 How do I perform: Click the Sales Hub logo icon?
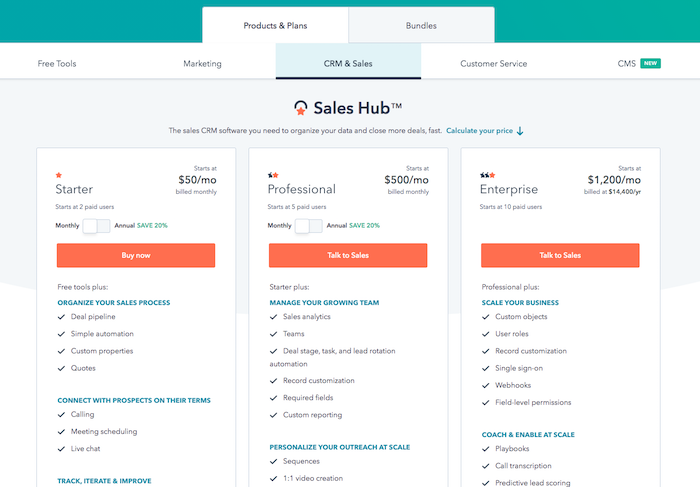300,107
